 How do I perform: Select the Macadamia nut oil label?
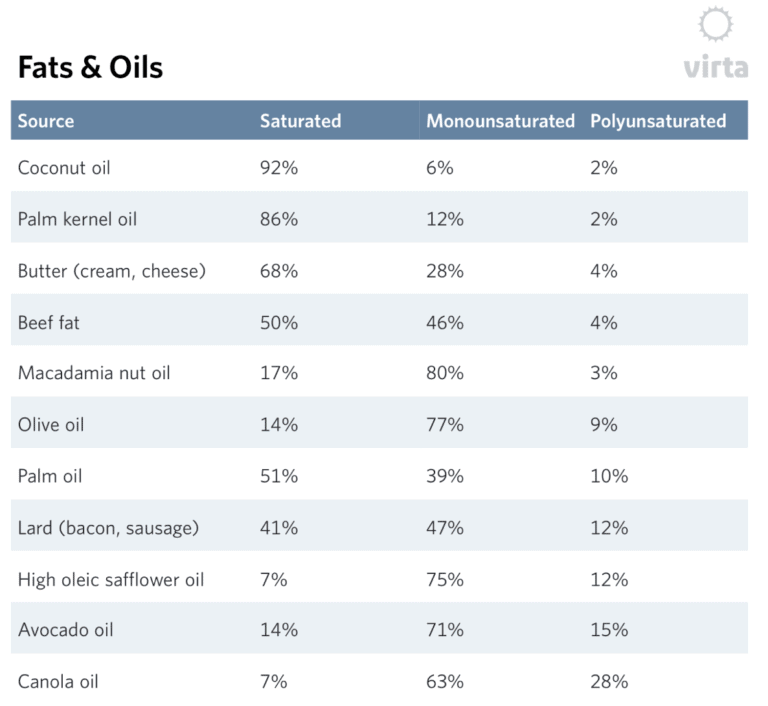(x=94, y=373)
